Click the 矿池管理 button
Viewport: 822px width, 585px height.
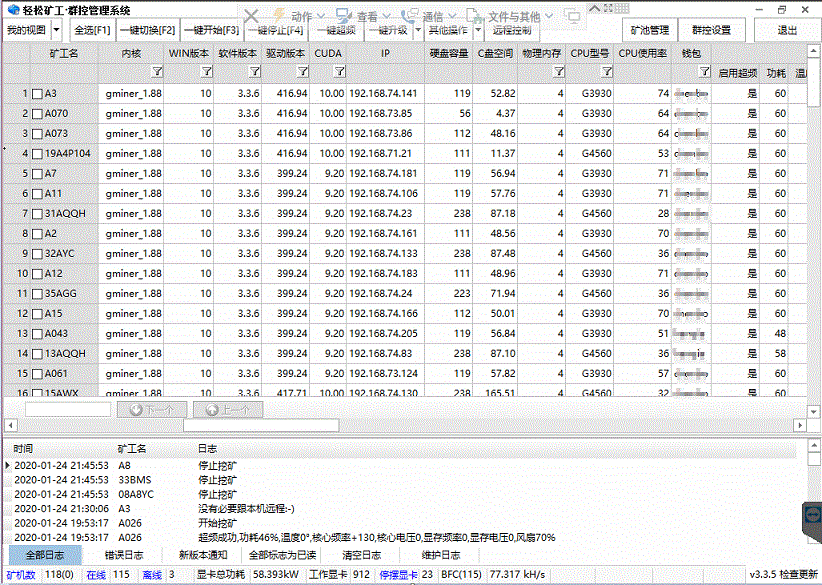click(650, 30)
